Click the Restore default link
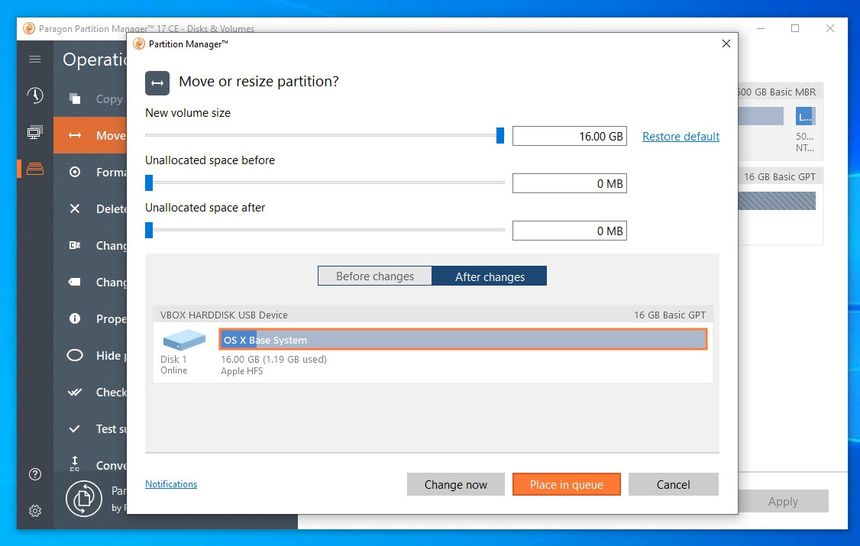The image size is (860, 546). coord(680,136)
